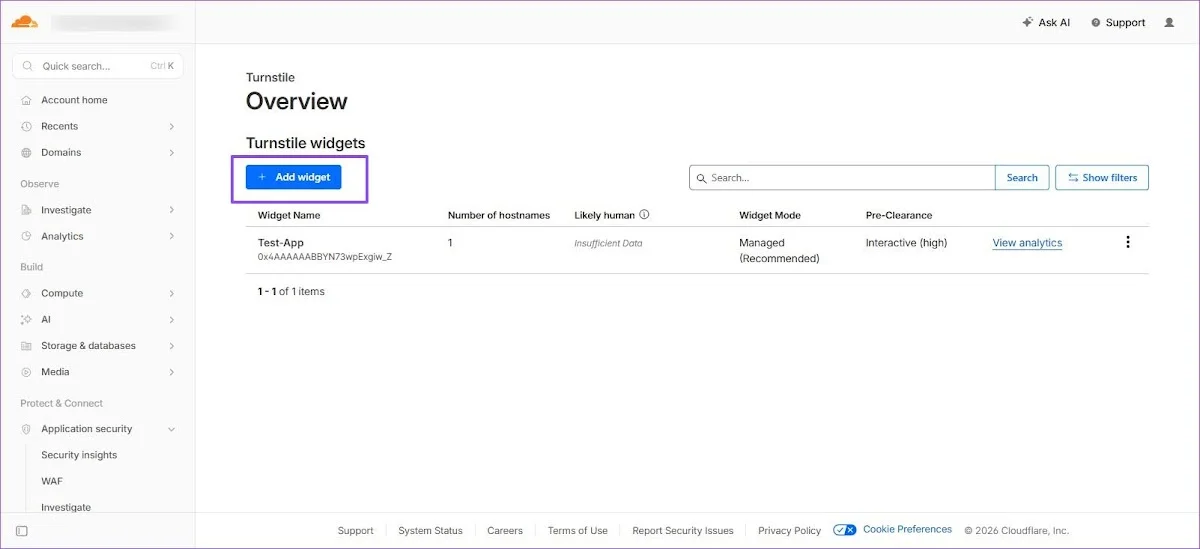Select the Recents sidebar item
Viewport: 1200px width, 549px height.
[98, 126]
